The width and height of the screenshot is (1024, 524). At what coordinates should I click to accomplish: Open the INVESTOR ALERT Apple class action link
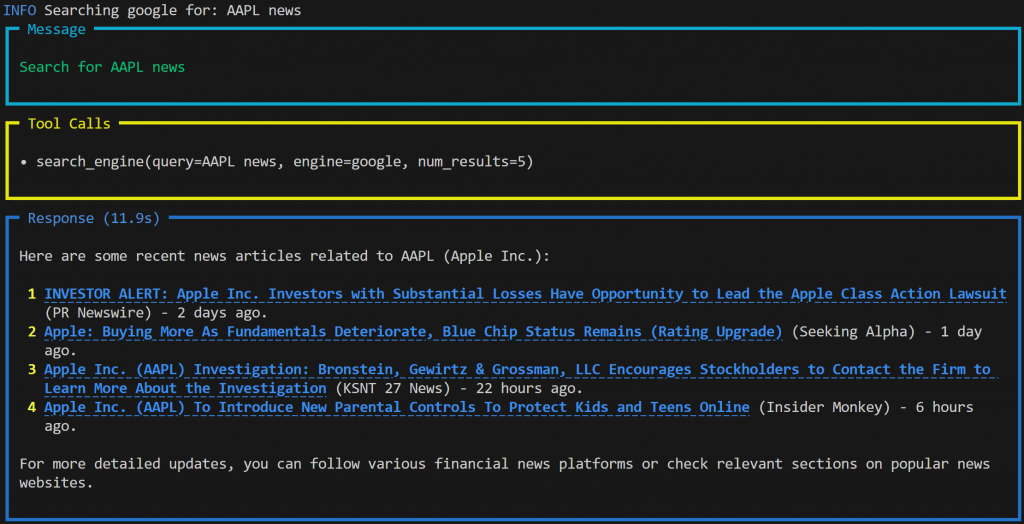[525, 294]
